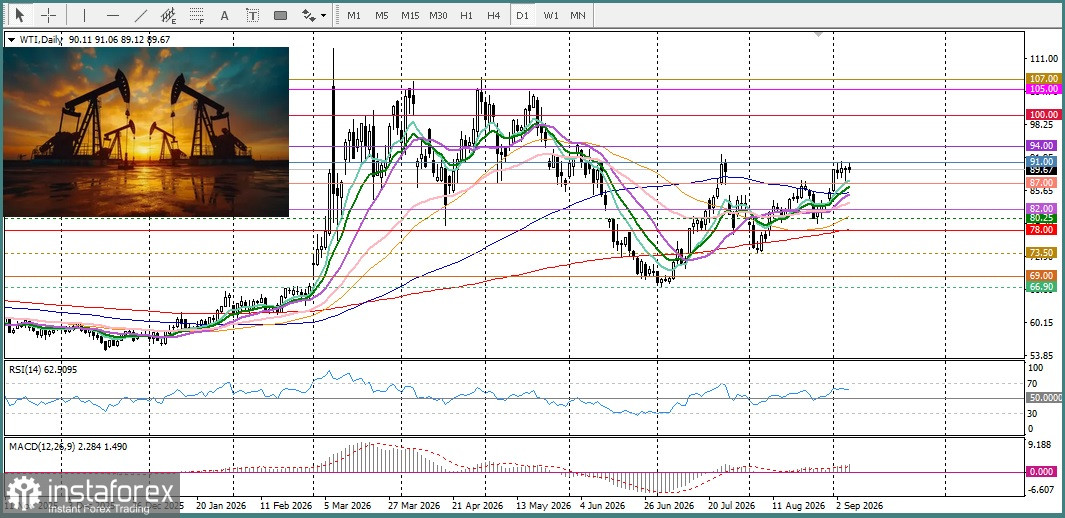Click the 100.00 price level label
Screen dimensions: 1065x518
point(1043,115)
